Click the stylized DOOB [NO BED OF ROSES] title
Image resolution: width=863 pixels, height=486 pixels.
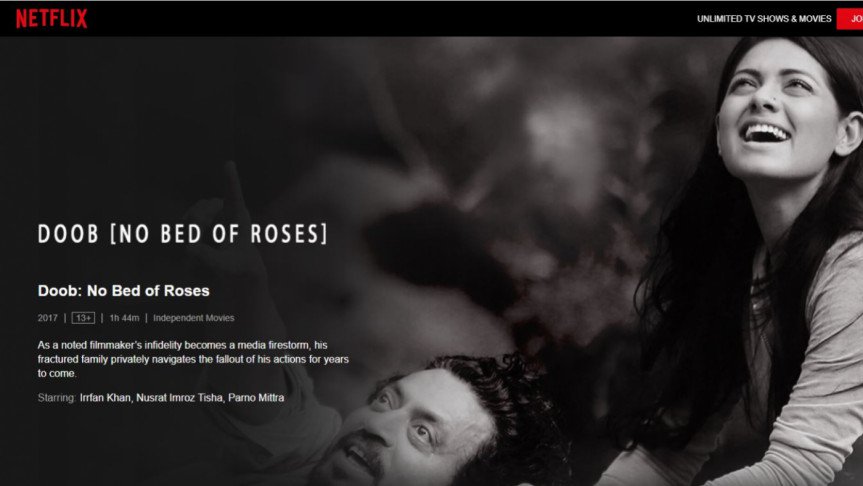point(182,234)
